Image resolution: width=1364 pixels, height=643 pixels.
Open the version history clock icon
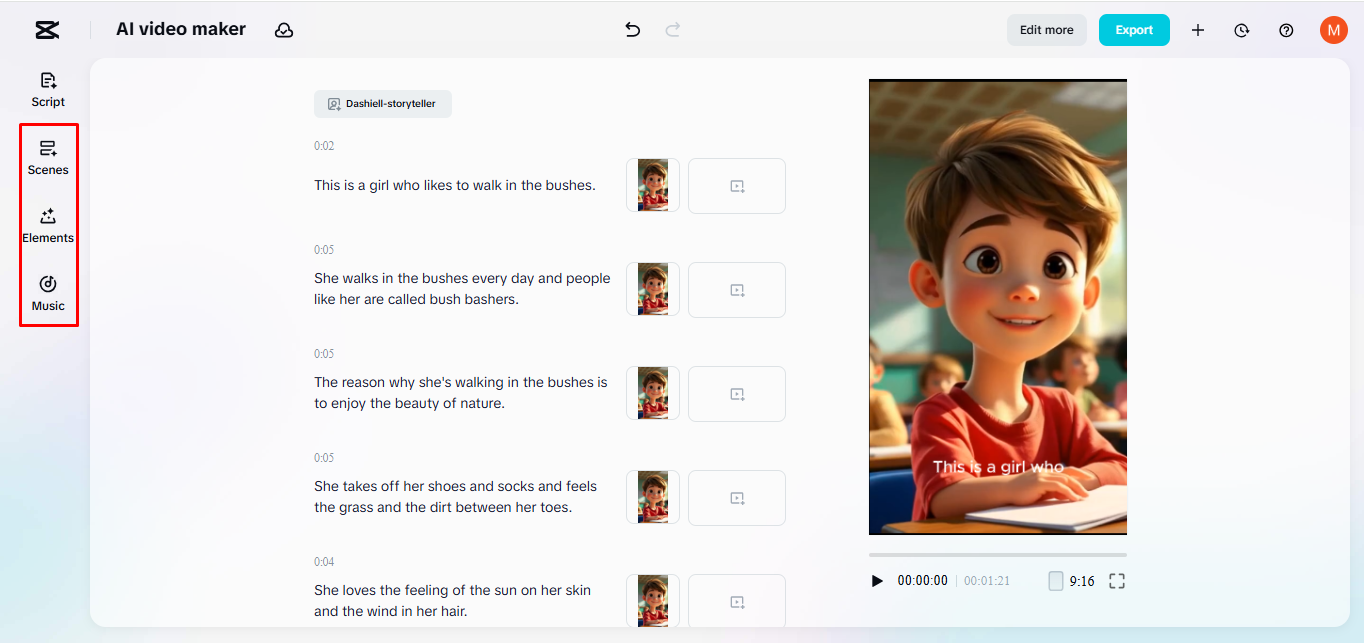[1241, 30]
